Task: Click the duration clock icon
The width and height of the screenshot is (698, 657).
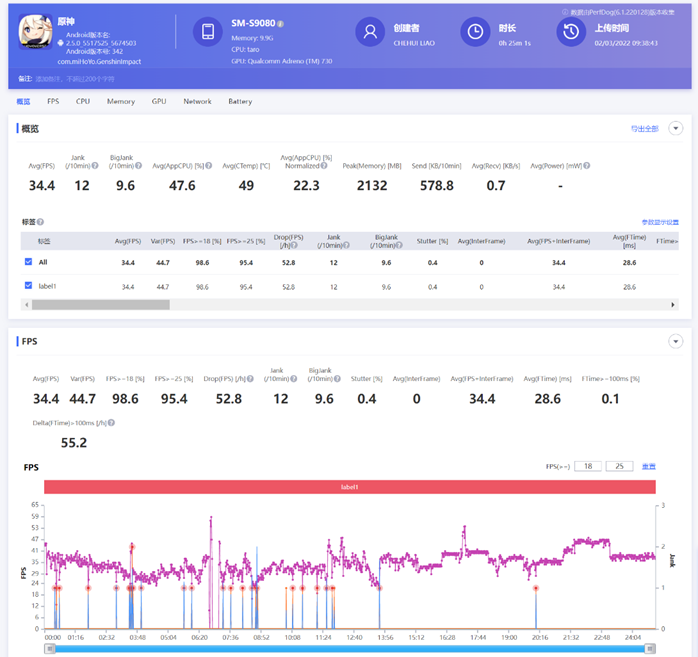Action: [474, 32]
